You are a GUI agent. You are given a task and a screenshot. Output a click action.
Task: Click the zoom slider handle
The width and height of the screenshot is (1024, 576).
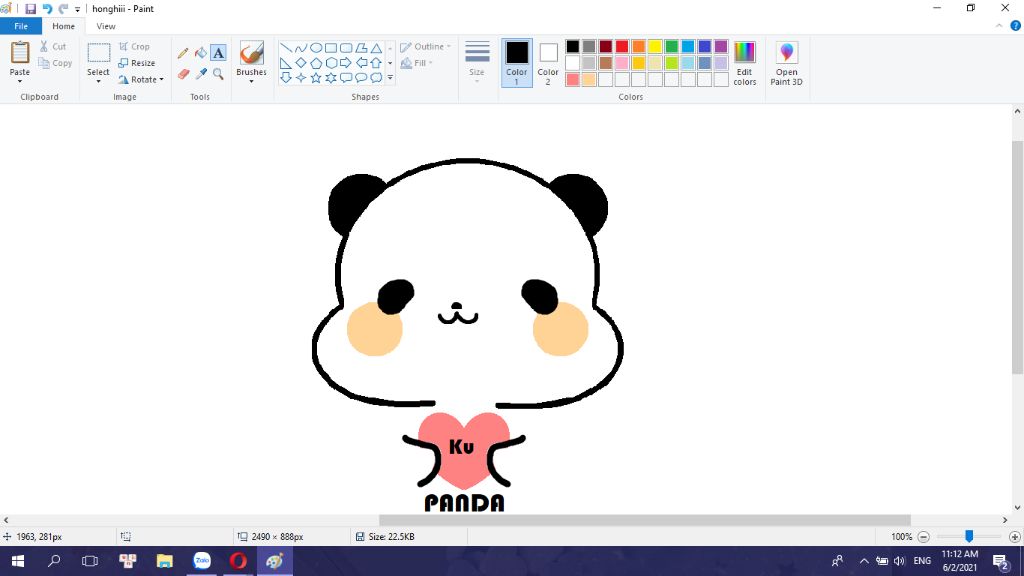pyautogui.click(x=969, y=536)
